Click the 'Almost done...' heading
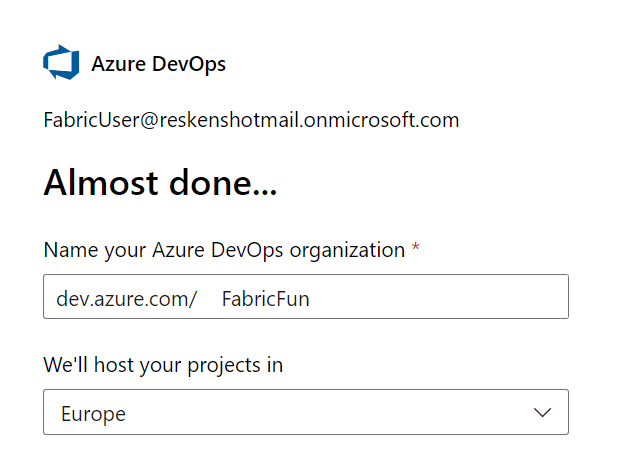 160,183
